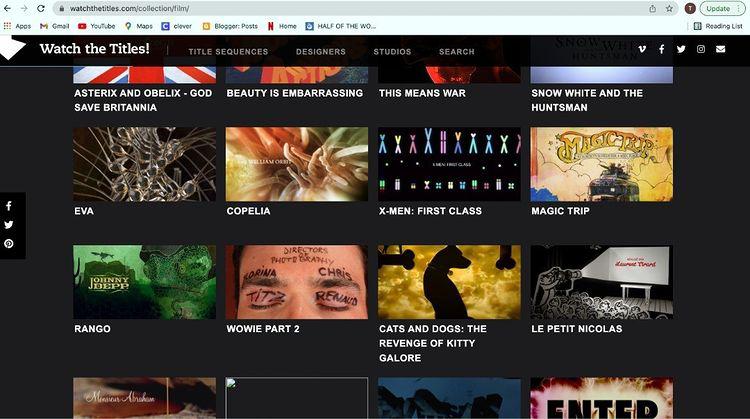This screenshot has height=419, width=750.
Task: Share on Facebook from the side bar
Action: pos(9,206)
